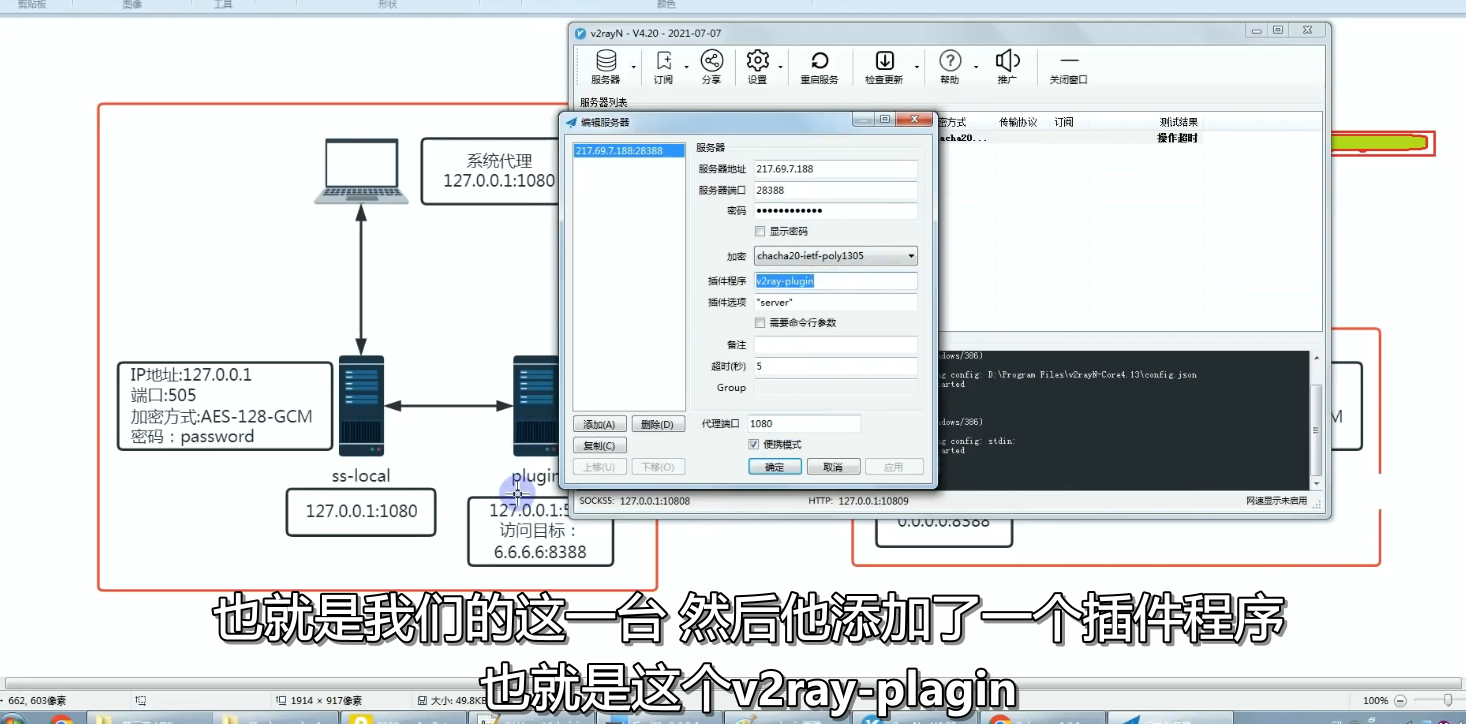Click the 取消 cancel button
The width and height of the screenshot is (1466, 724).
pyautogui.click(x=833, y=467)
